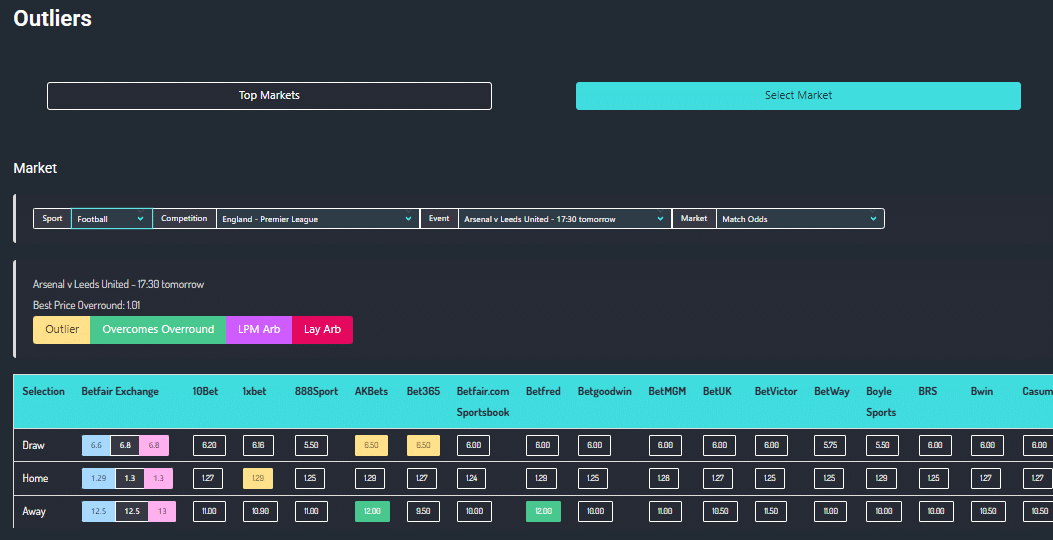This screenshot has height=540, width=1053.
Task: Click the BetVictor column header
Action: point(776,392)
